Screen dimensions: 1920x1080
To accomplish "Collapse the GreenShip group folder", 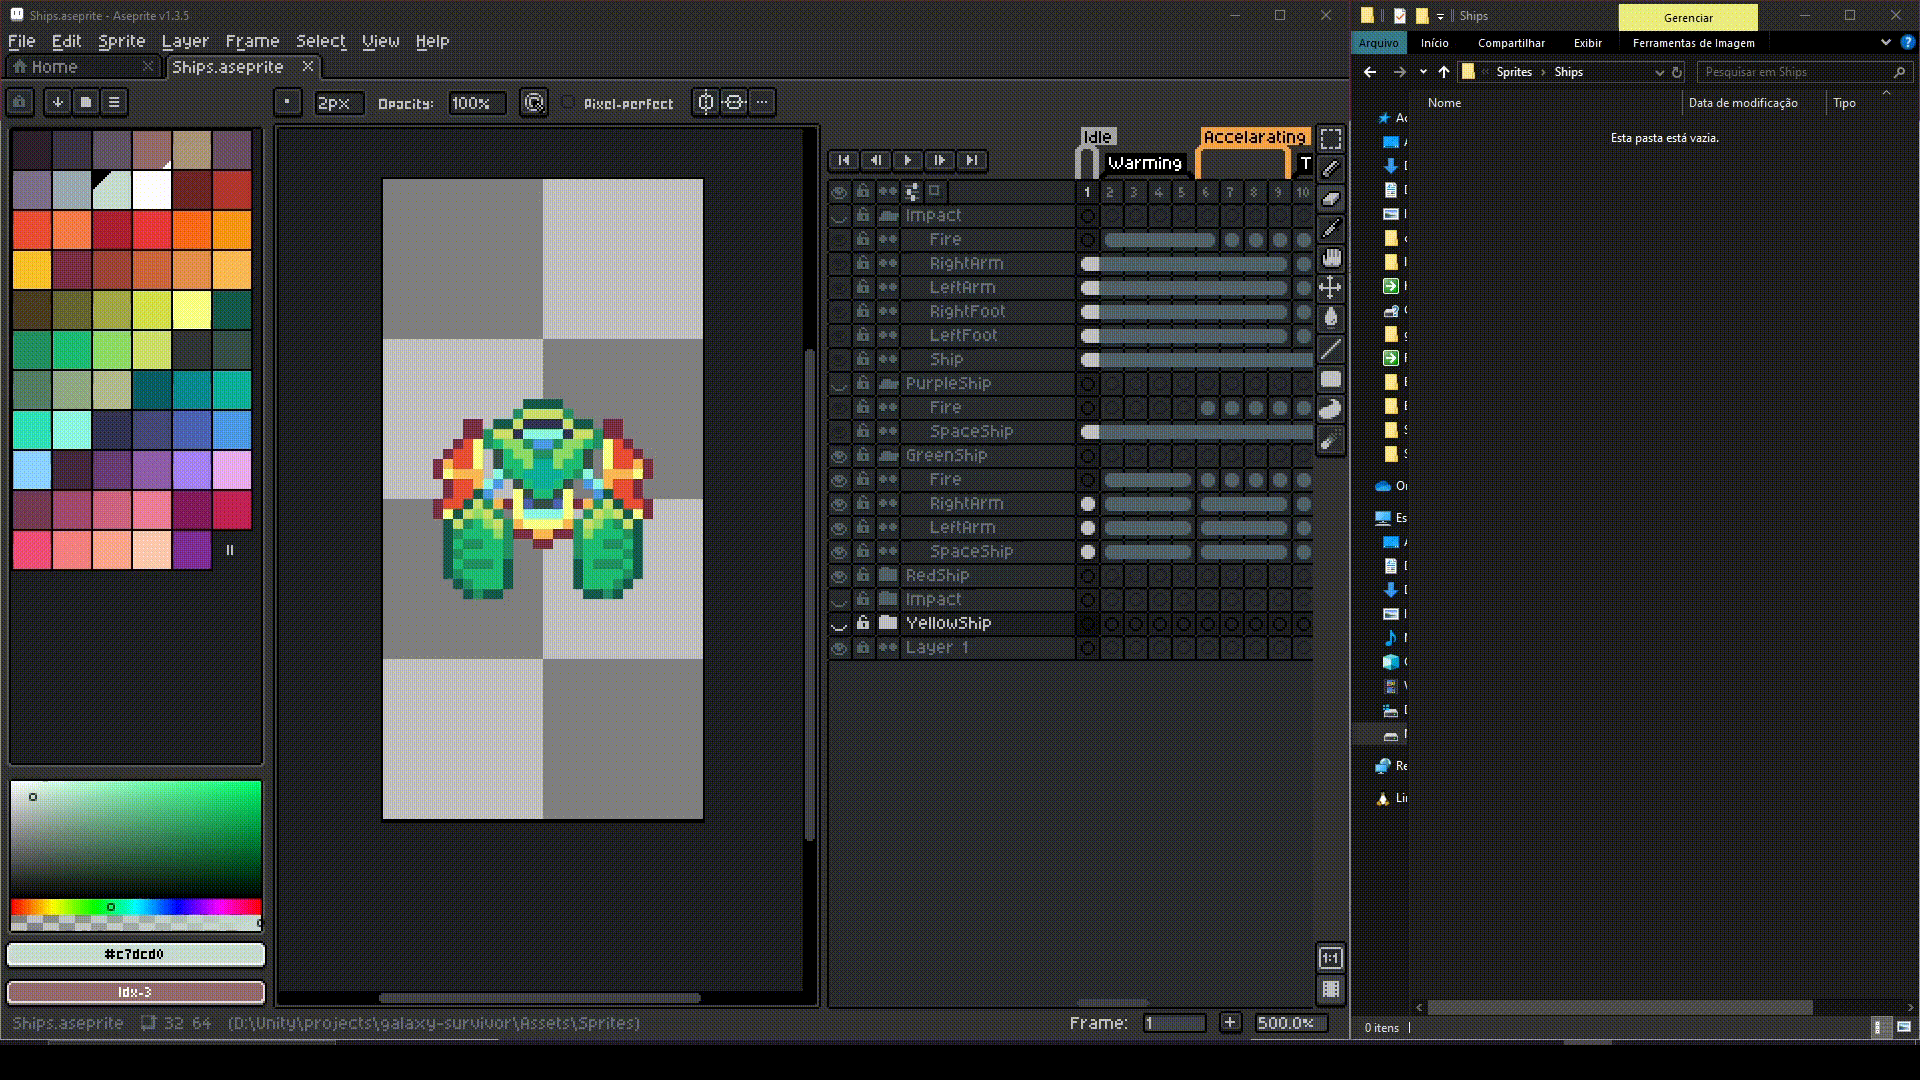I will click(888, 456).
